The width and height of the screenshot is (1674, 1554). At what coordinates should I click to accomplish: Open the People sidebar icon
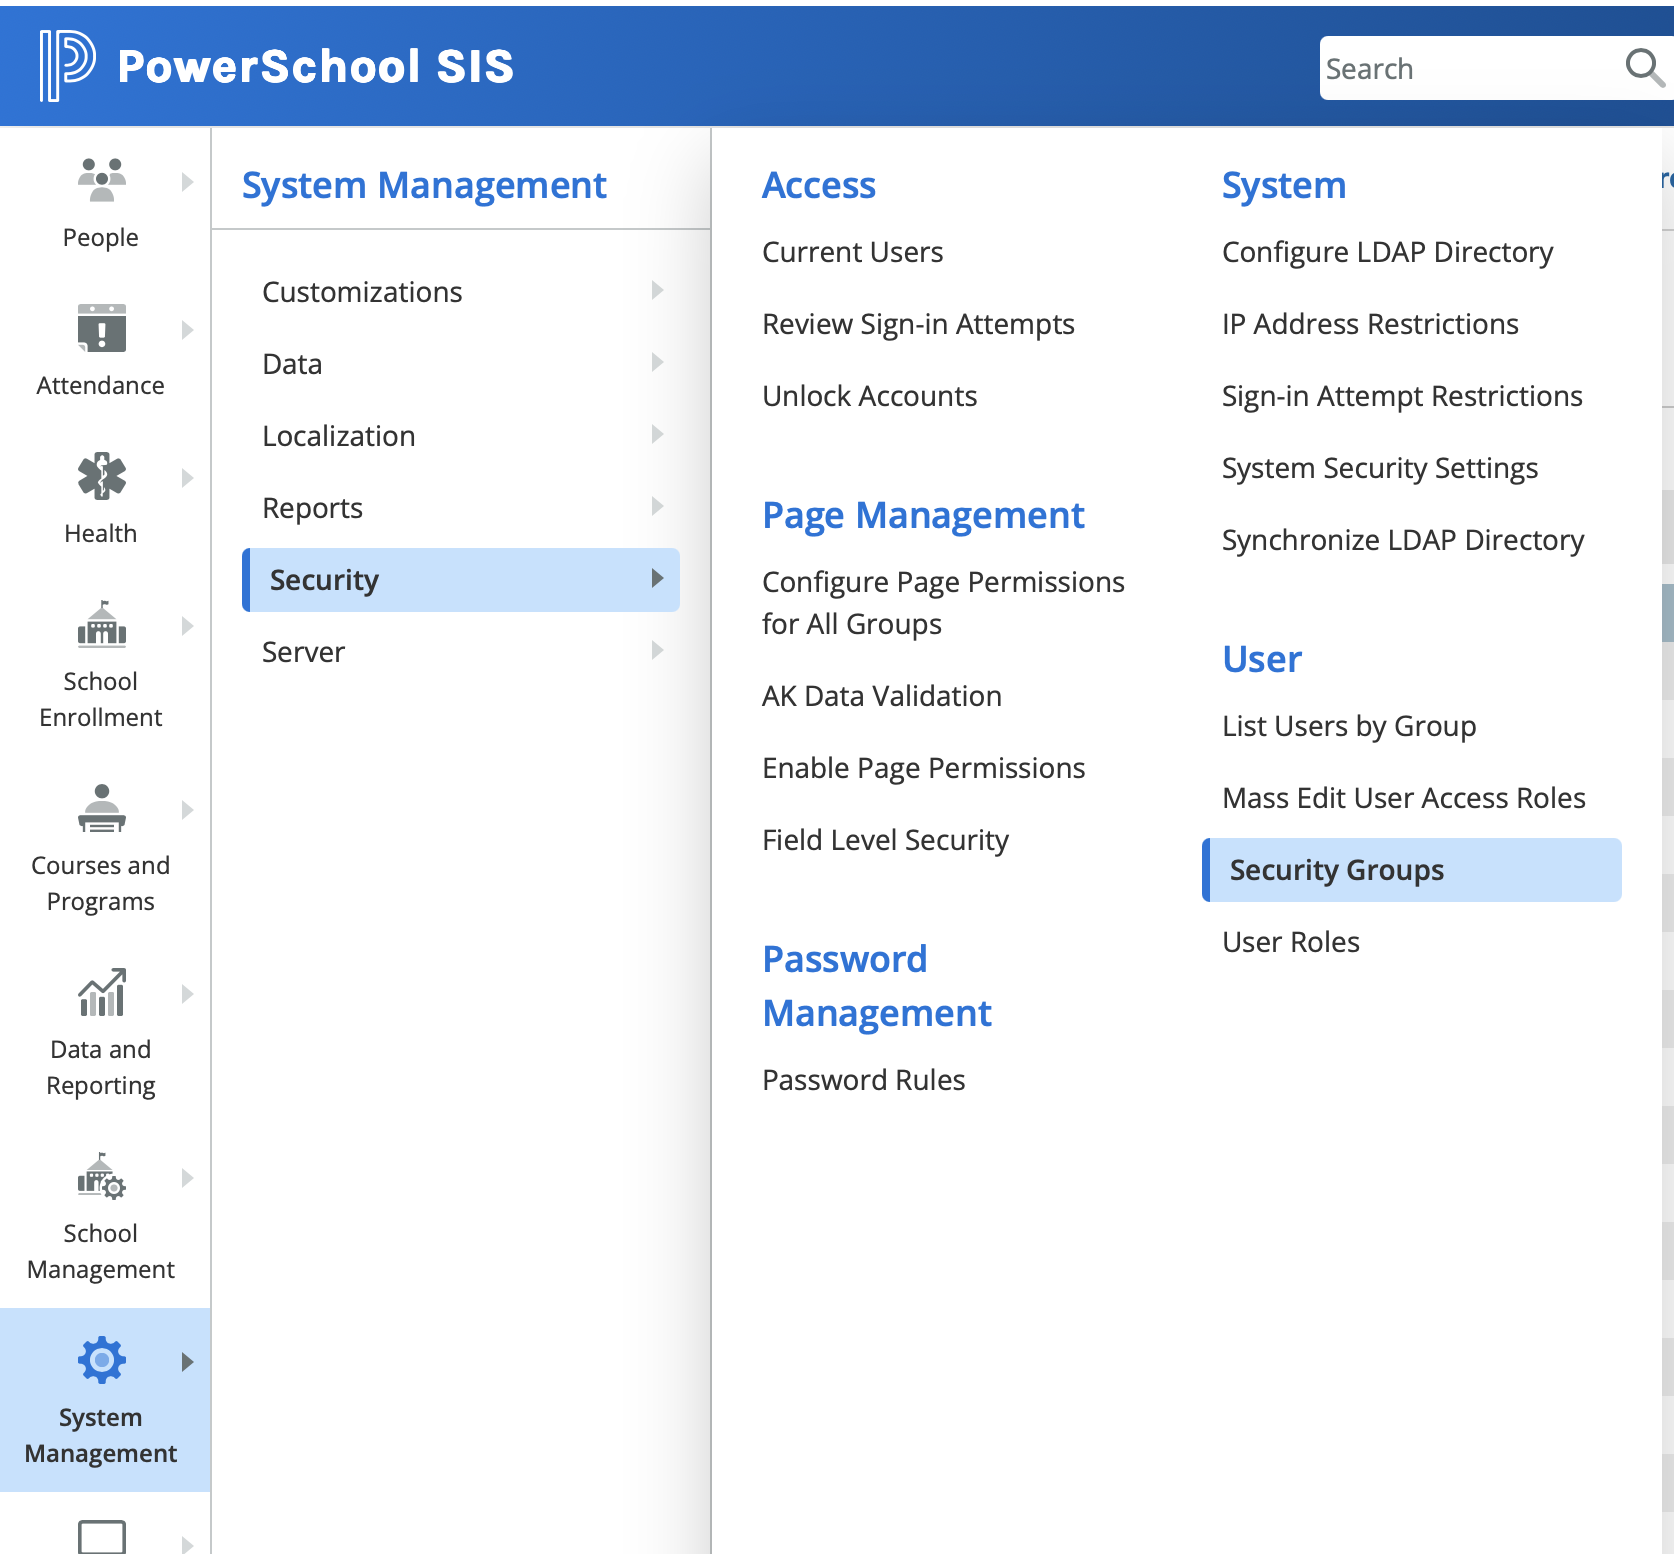pos(101,181)
